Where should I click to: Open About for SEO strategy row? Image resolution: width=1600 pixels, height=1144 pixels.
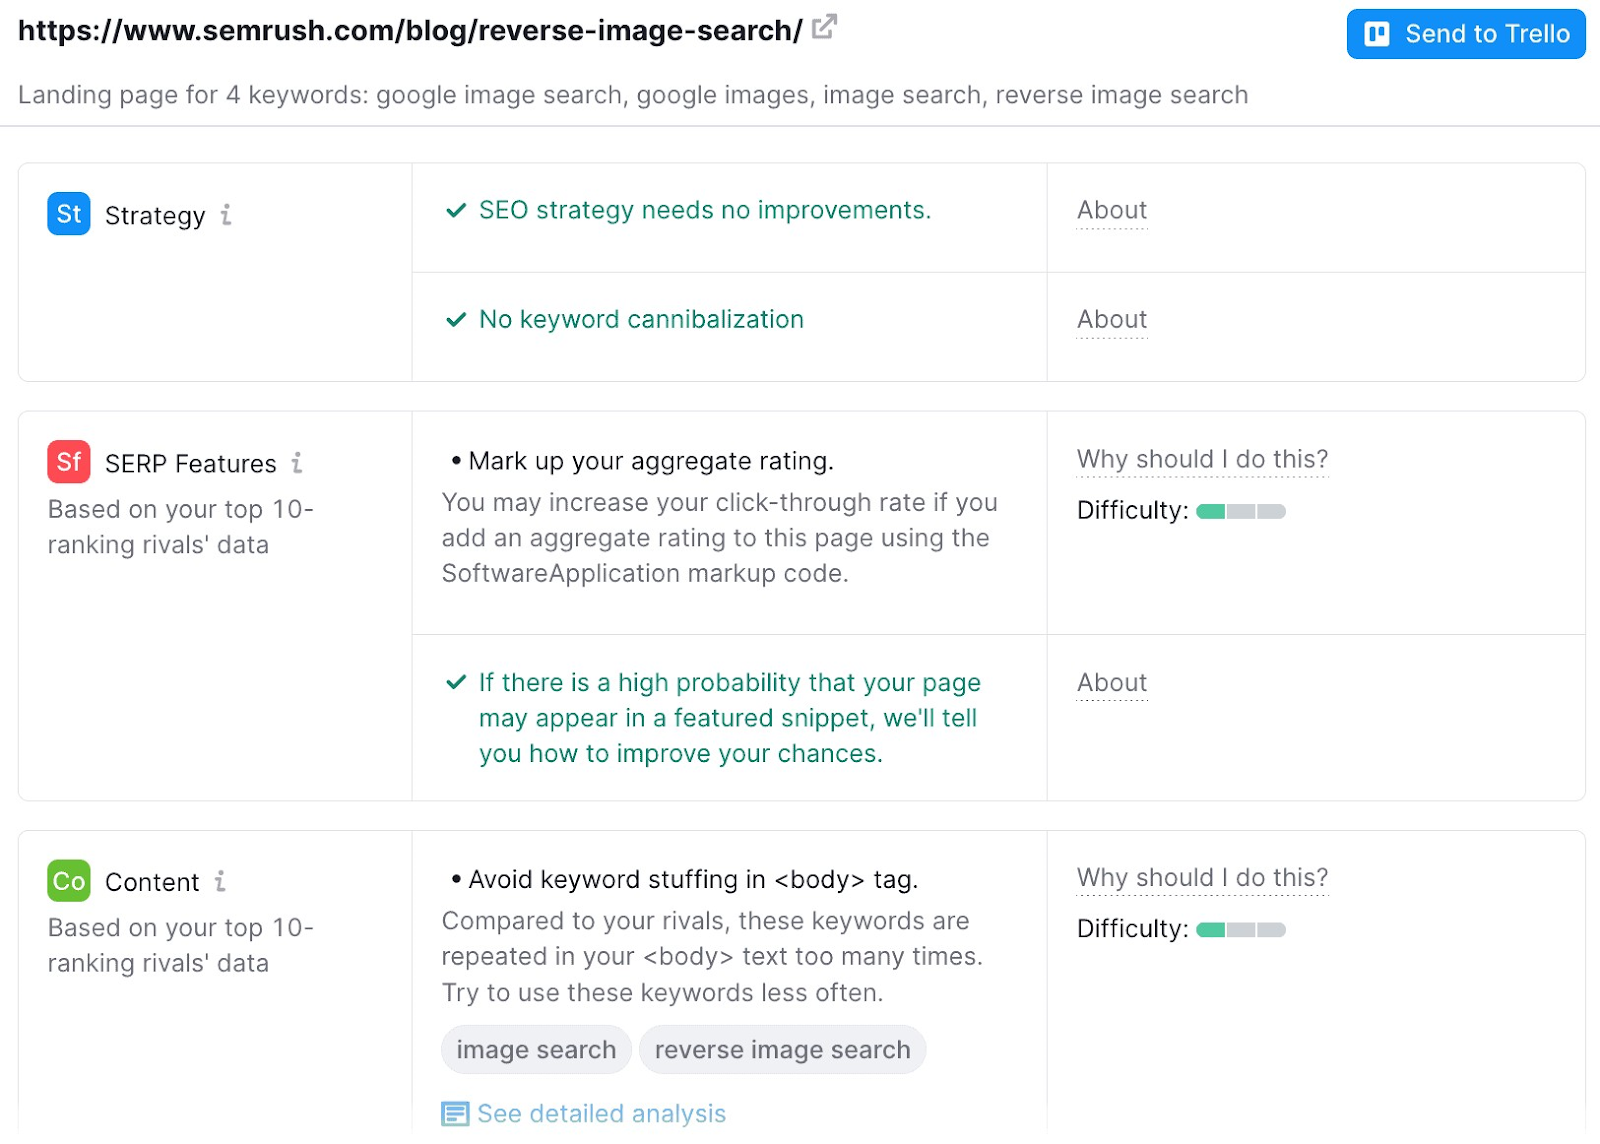pos(1112,211)
